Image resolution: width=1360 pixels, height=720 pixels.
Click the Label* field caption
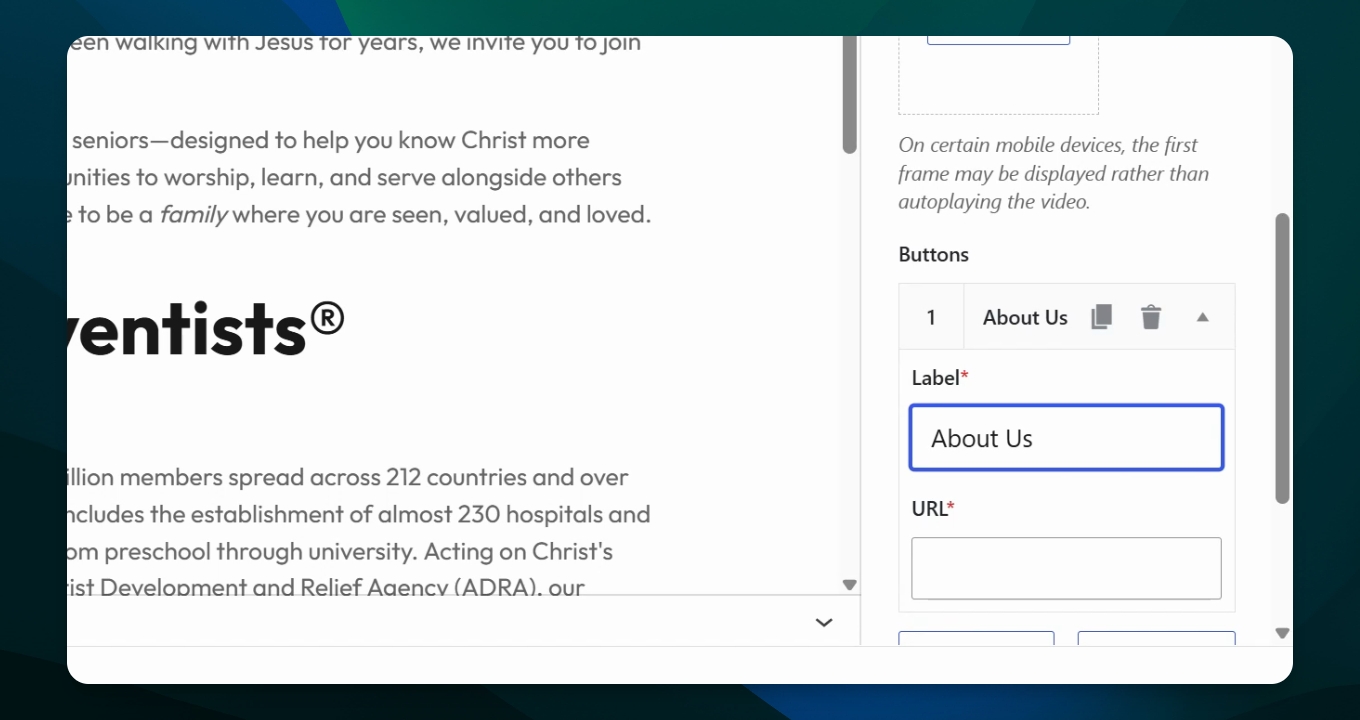940,378
